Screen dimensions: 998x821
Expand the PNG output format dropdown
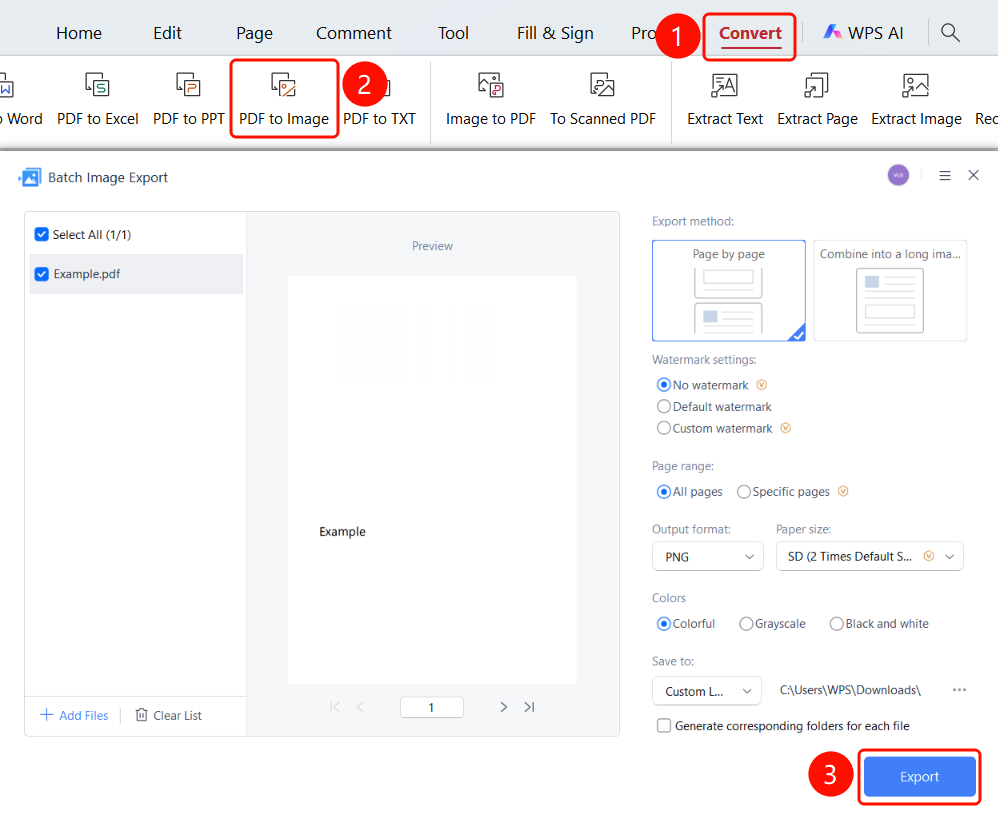coord(708,557)
